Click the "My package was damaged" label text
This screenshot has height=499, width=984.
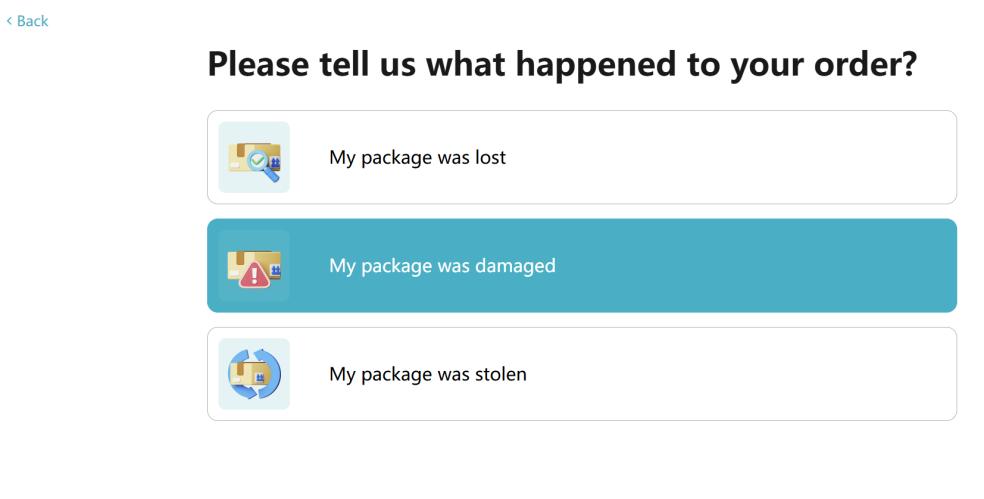coord(442,266)
